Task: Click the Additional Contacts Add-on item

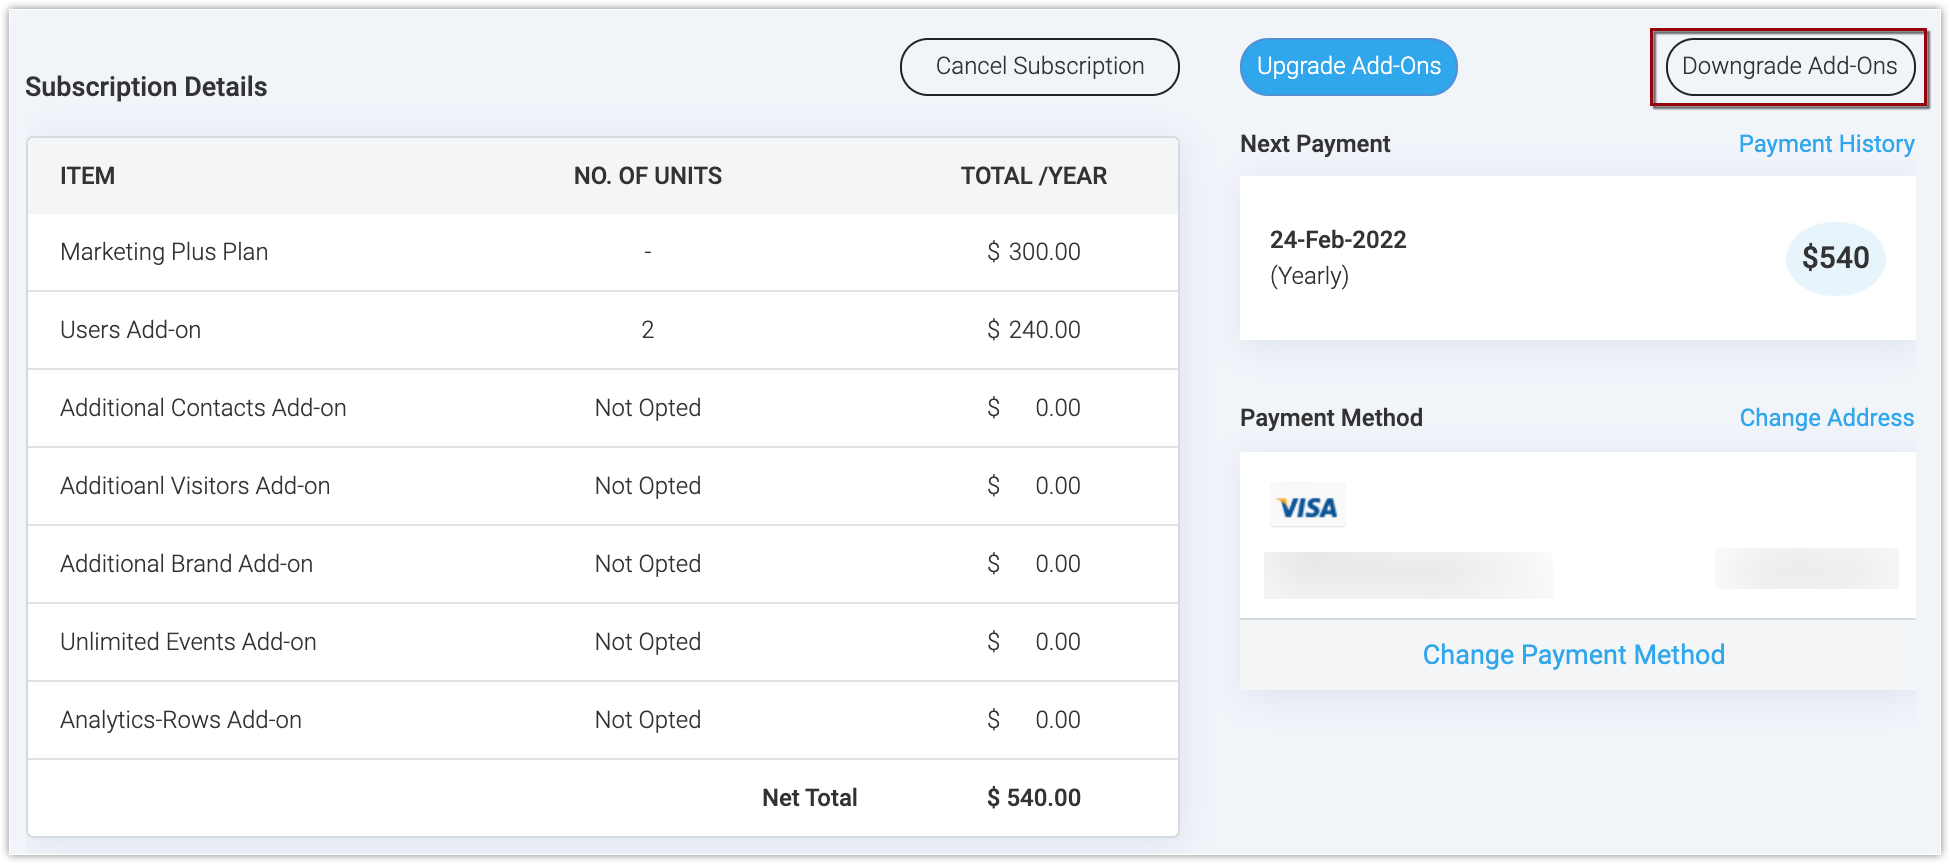Action: [203, 408]
